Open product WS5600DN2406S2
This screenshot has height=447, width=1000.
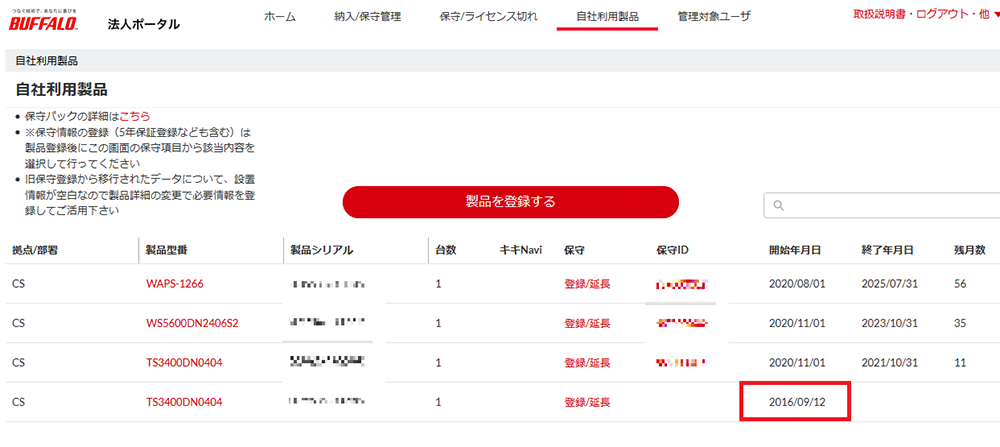[192, 323]
